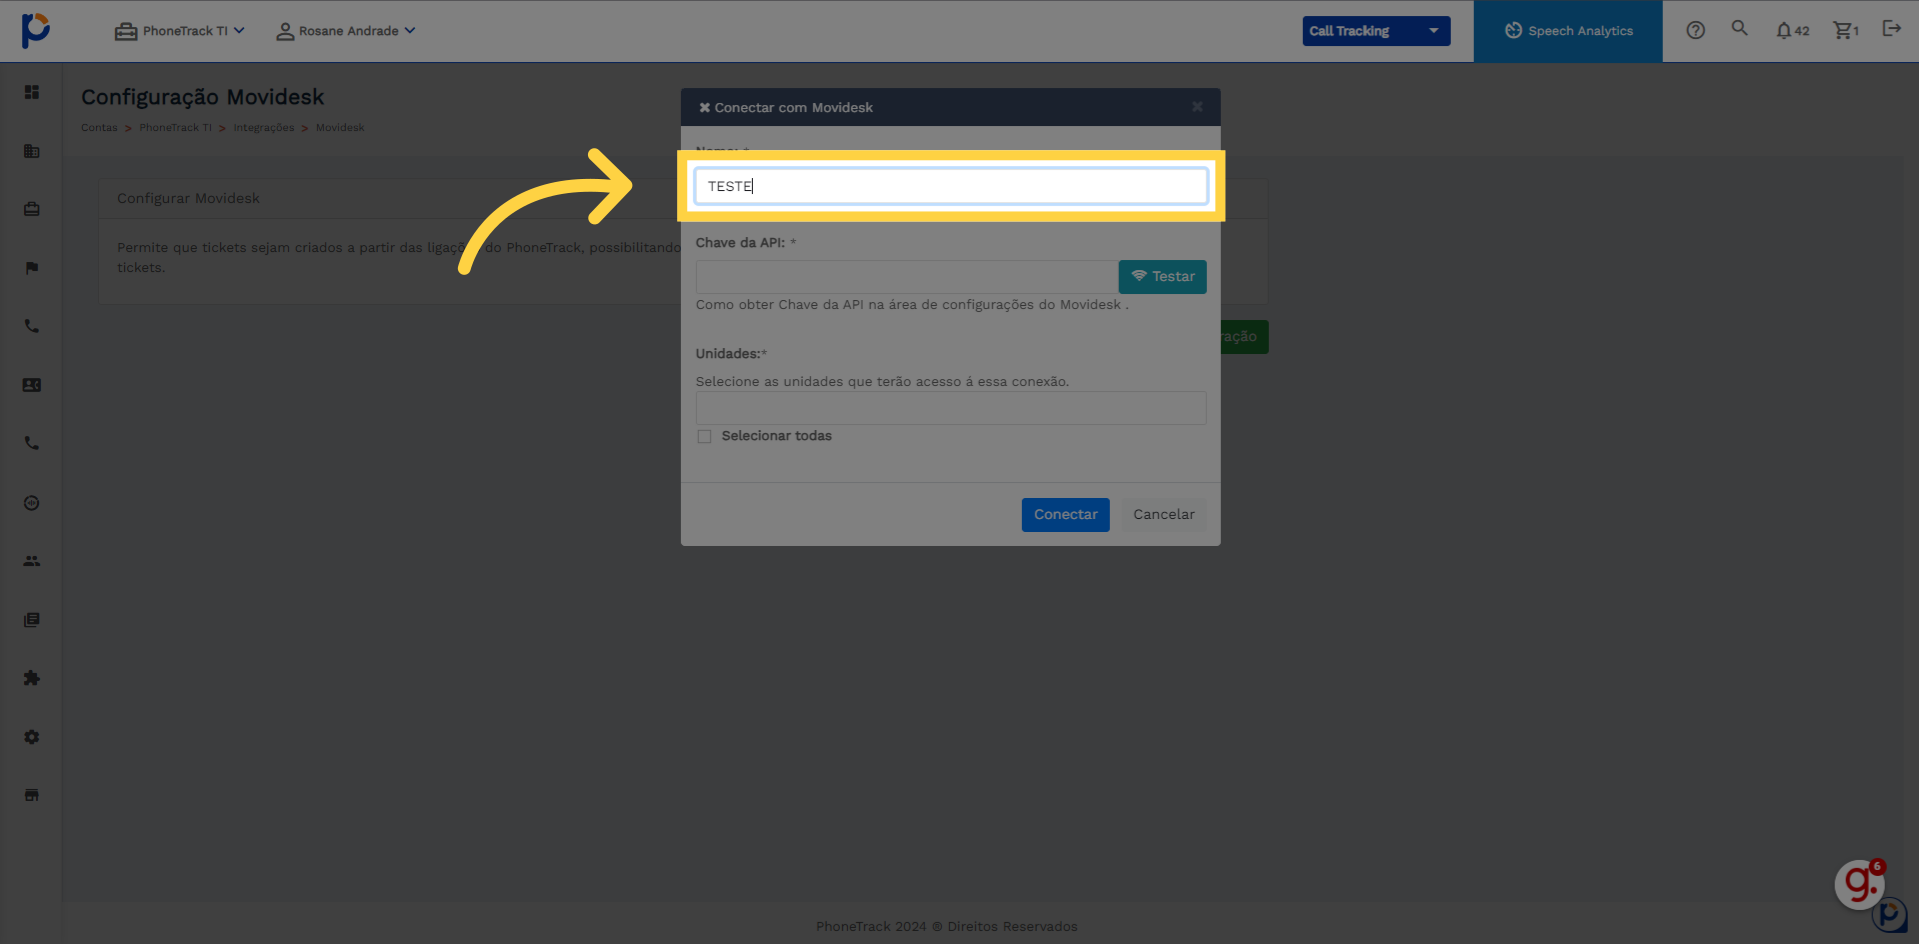This screenshot has width=1919, height=944.
Task: Click the search magnifier icon
Action: click(x=1740, y=29)
